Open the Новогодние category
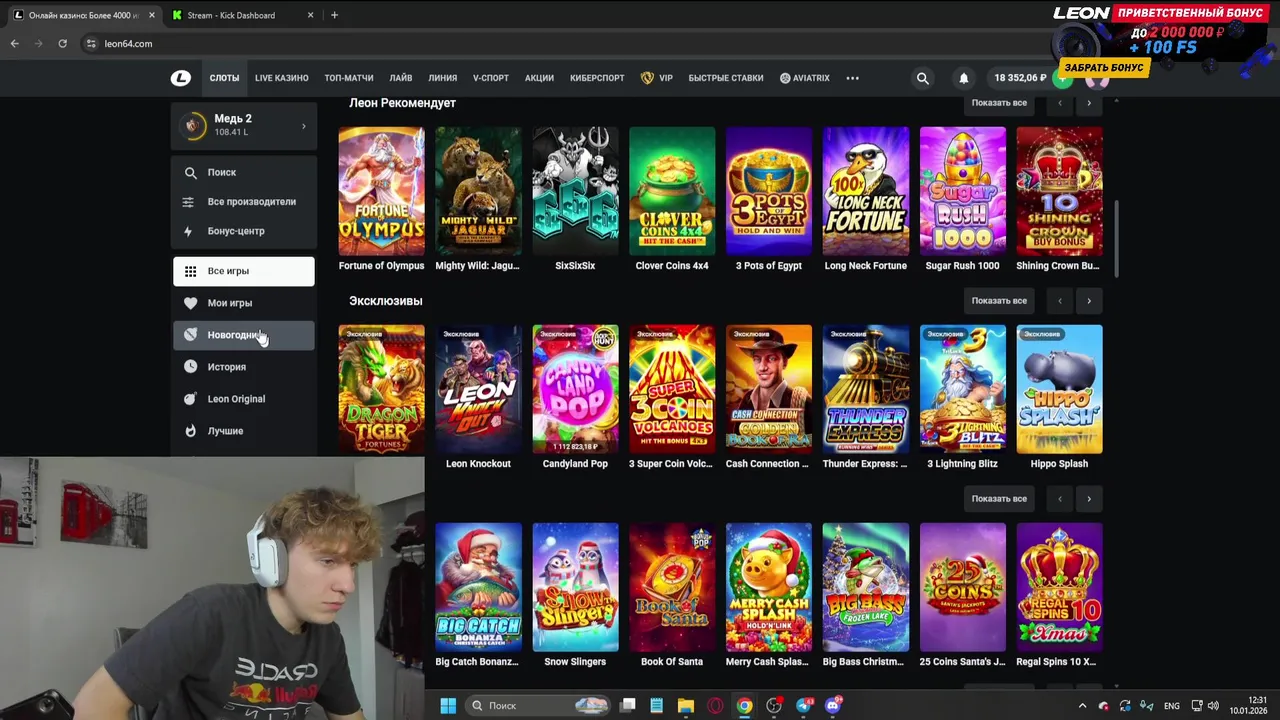This screenshot has height=720, width=1280. [244, 335]
